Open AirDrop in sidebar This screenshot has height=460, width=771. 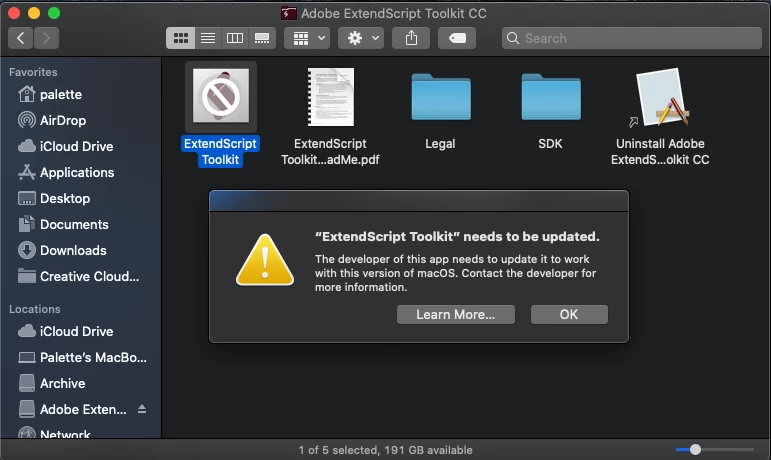52,120
